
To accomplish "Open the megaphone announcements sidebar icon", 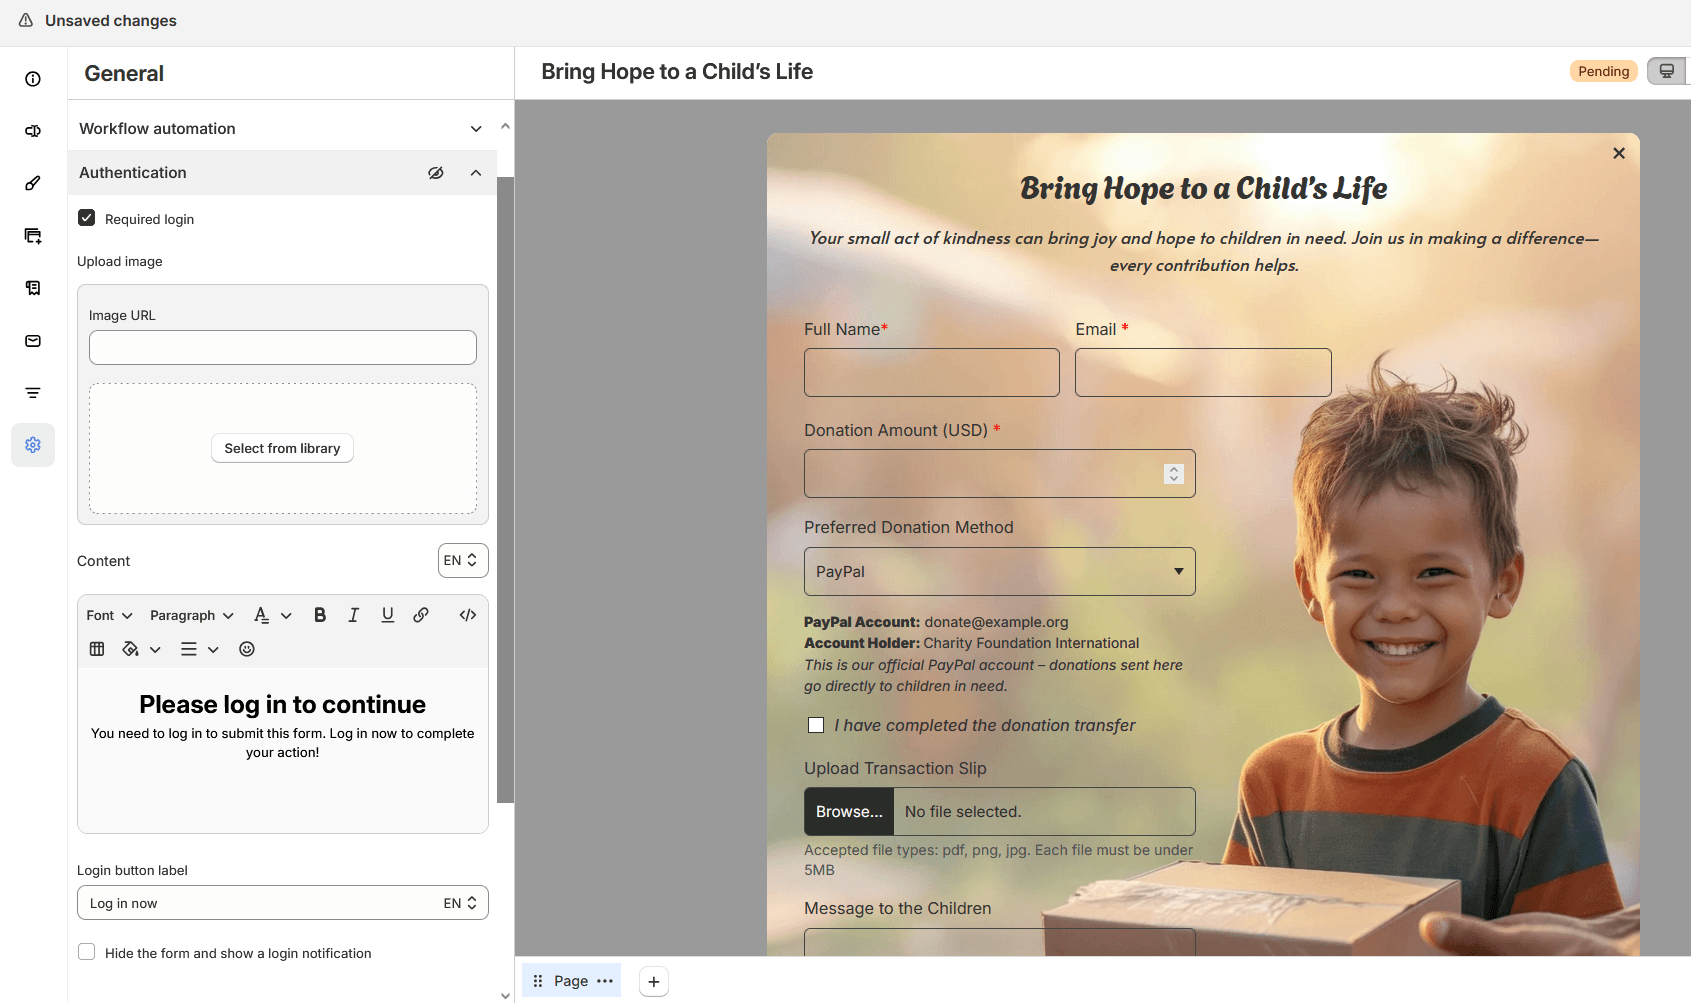I will pos(33,131).
